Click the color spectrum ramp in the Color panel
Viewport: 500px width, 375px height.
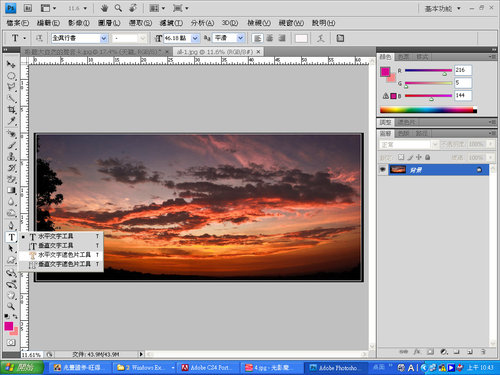click(x=428, y=110)
